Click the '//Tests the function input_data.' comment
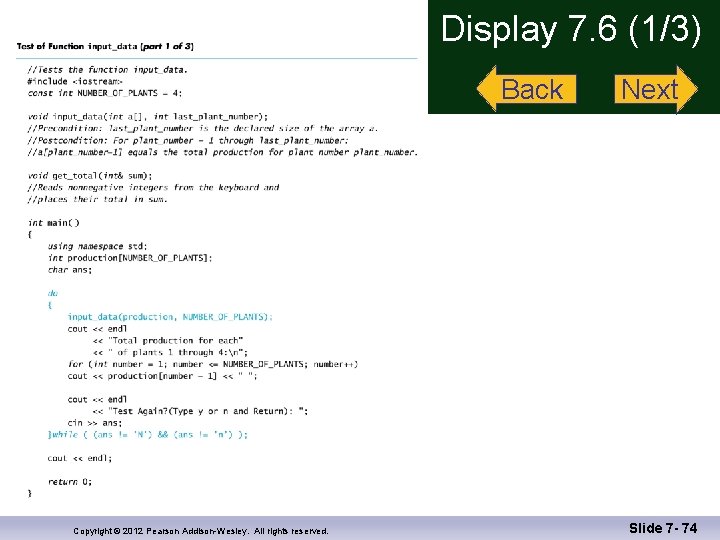Screen dimensions: 720x540 click(x=107, y=70)
